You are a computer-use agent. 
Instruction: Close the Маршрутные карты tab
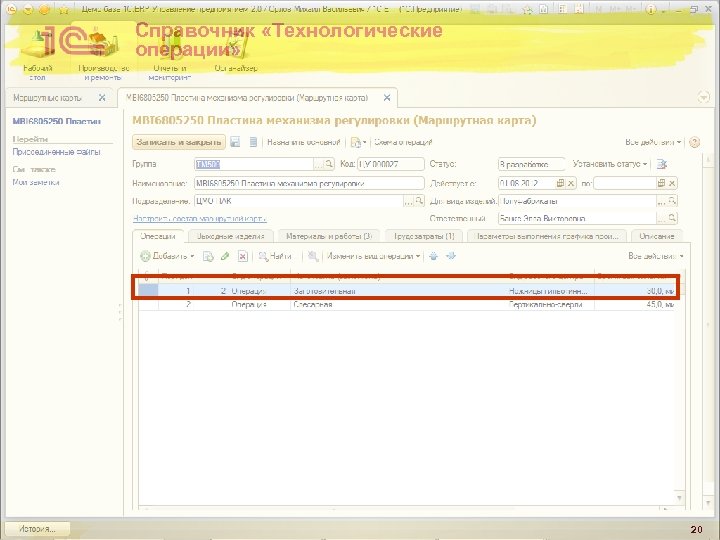click(x=102, y=98)
